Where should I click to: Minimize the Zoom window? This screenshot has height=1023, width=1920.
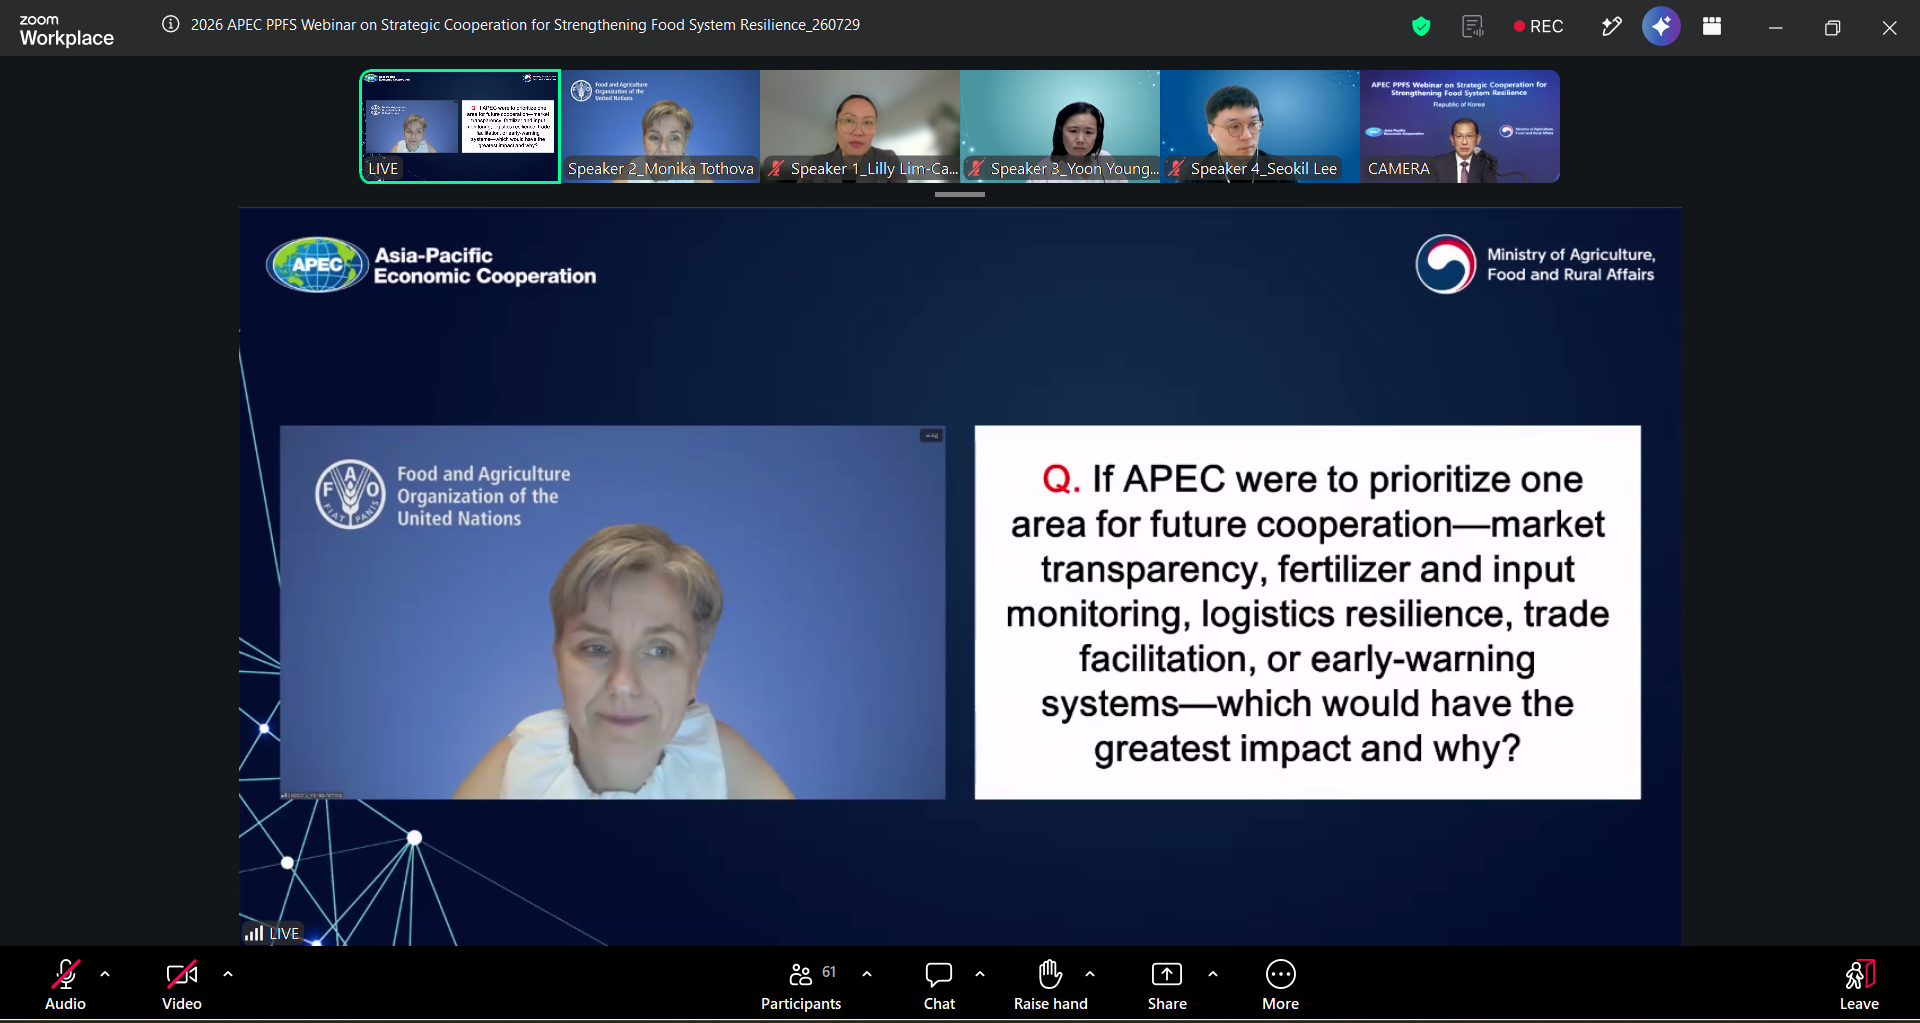(1776, 28)
